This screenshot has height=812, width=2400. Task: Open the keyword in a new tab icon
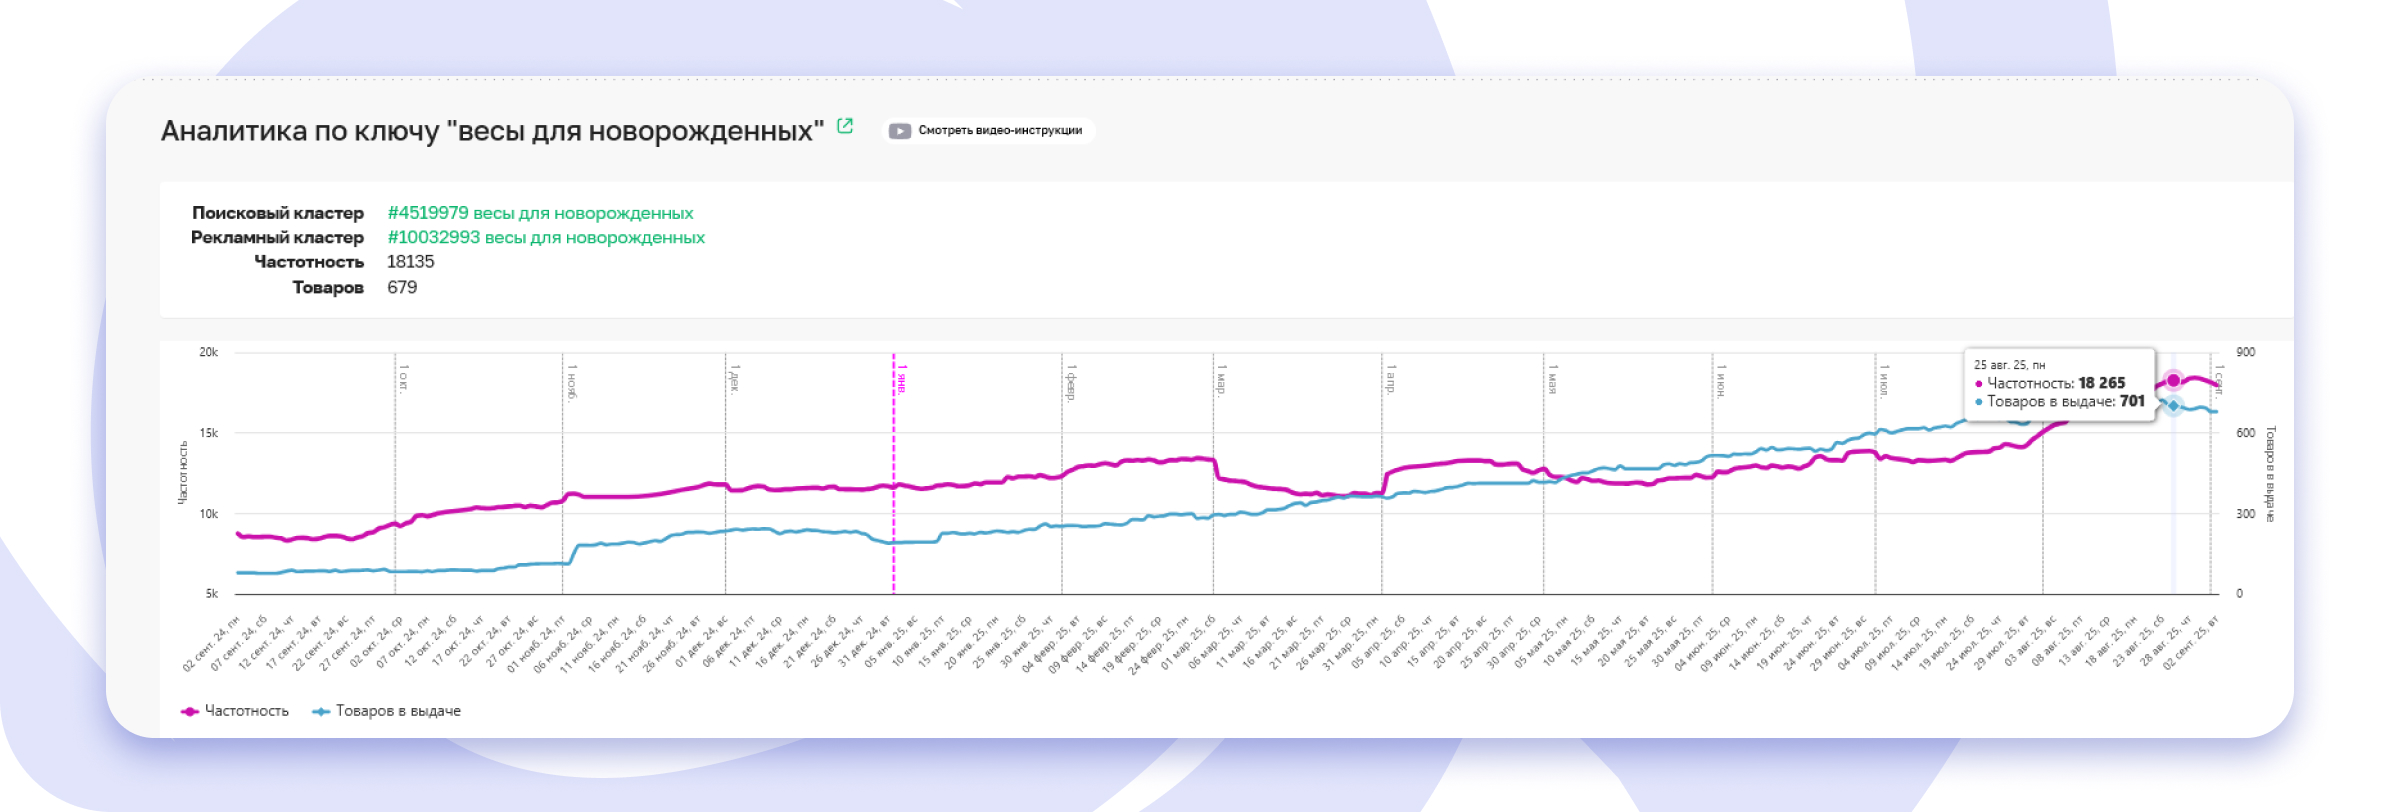[845, 126]
